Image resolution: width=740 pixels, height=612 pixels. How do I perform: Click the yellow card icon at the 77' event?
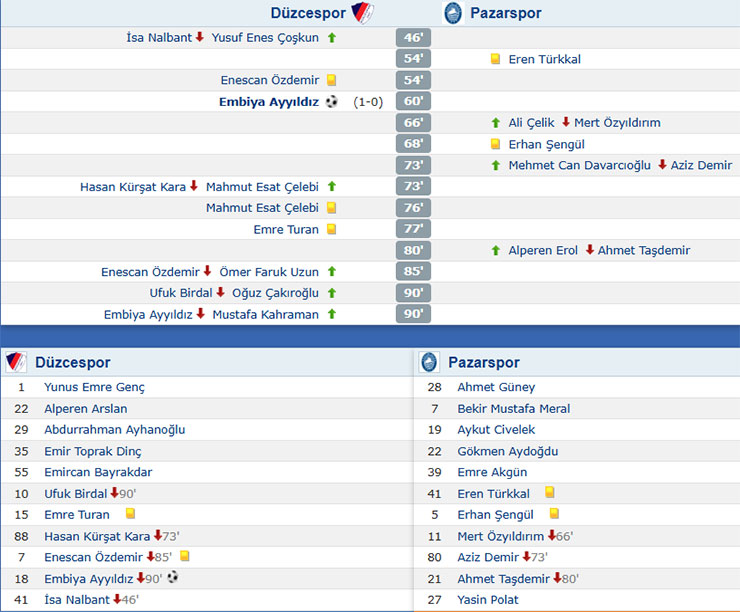pos(332,229)
